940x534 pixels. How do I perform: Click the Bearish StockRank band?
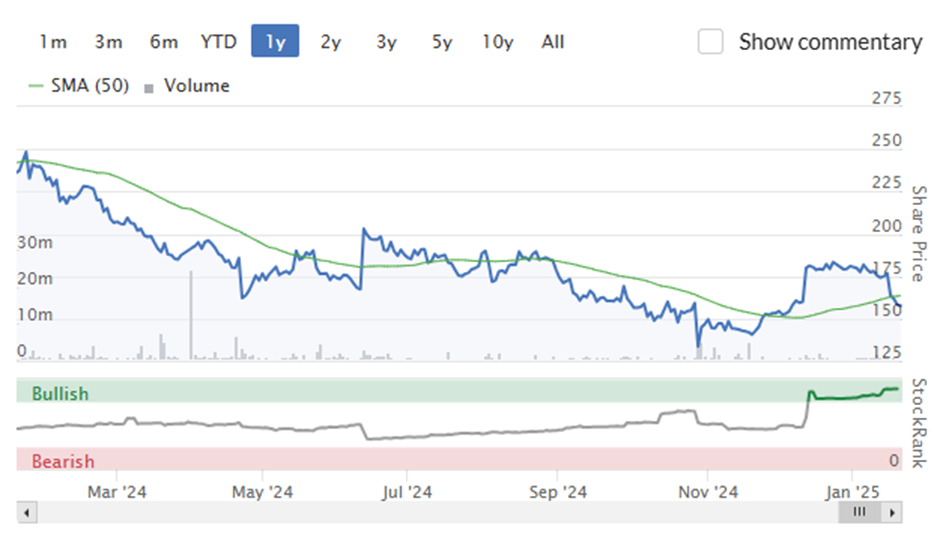point(459,459)
